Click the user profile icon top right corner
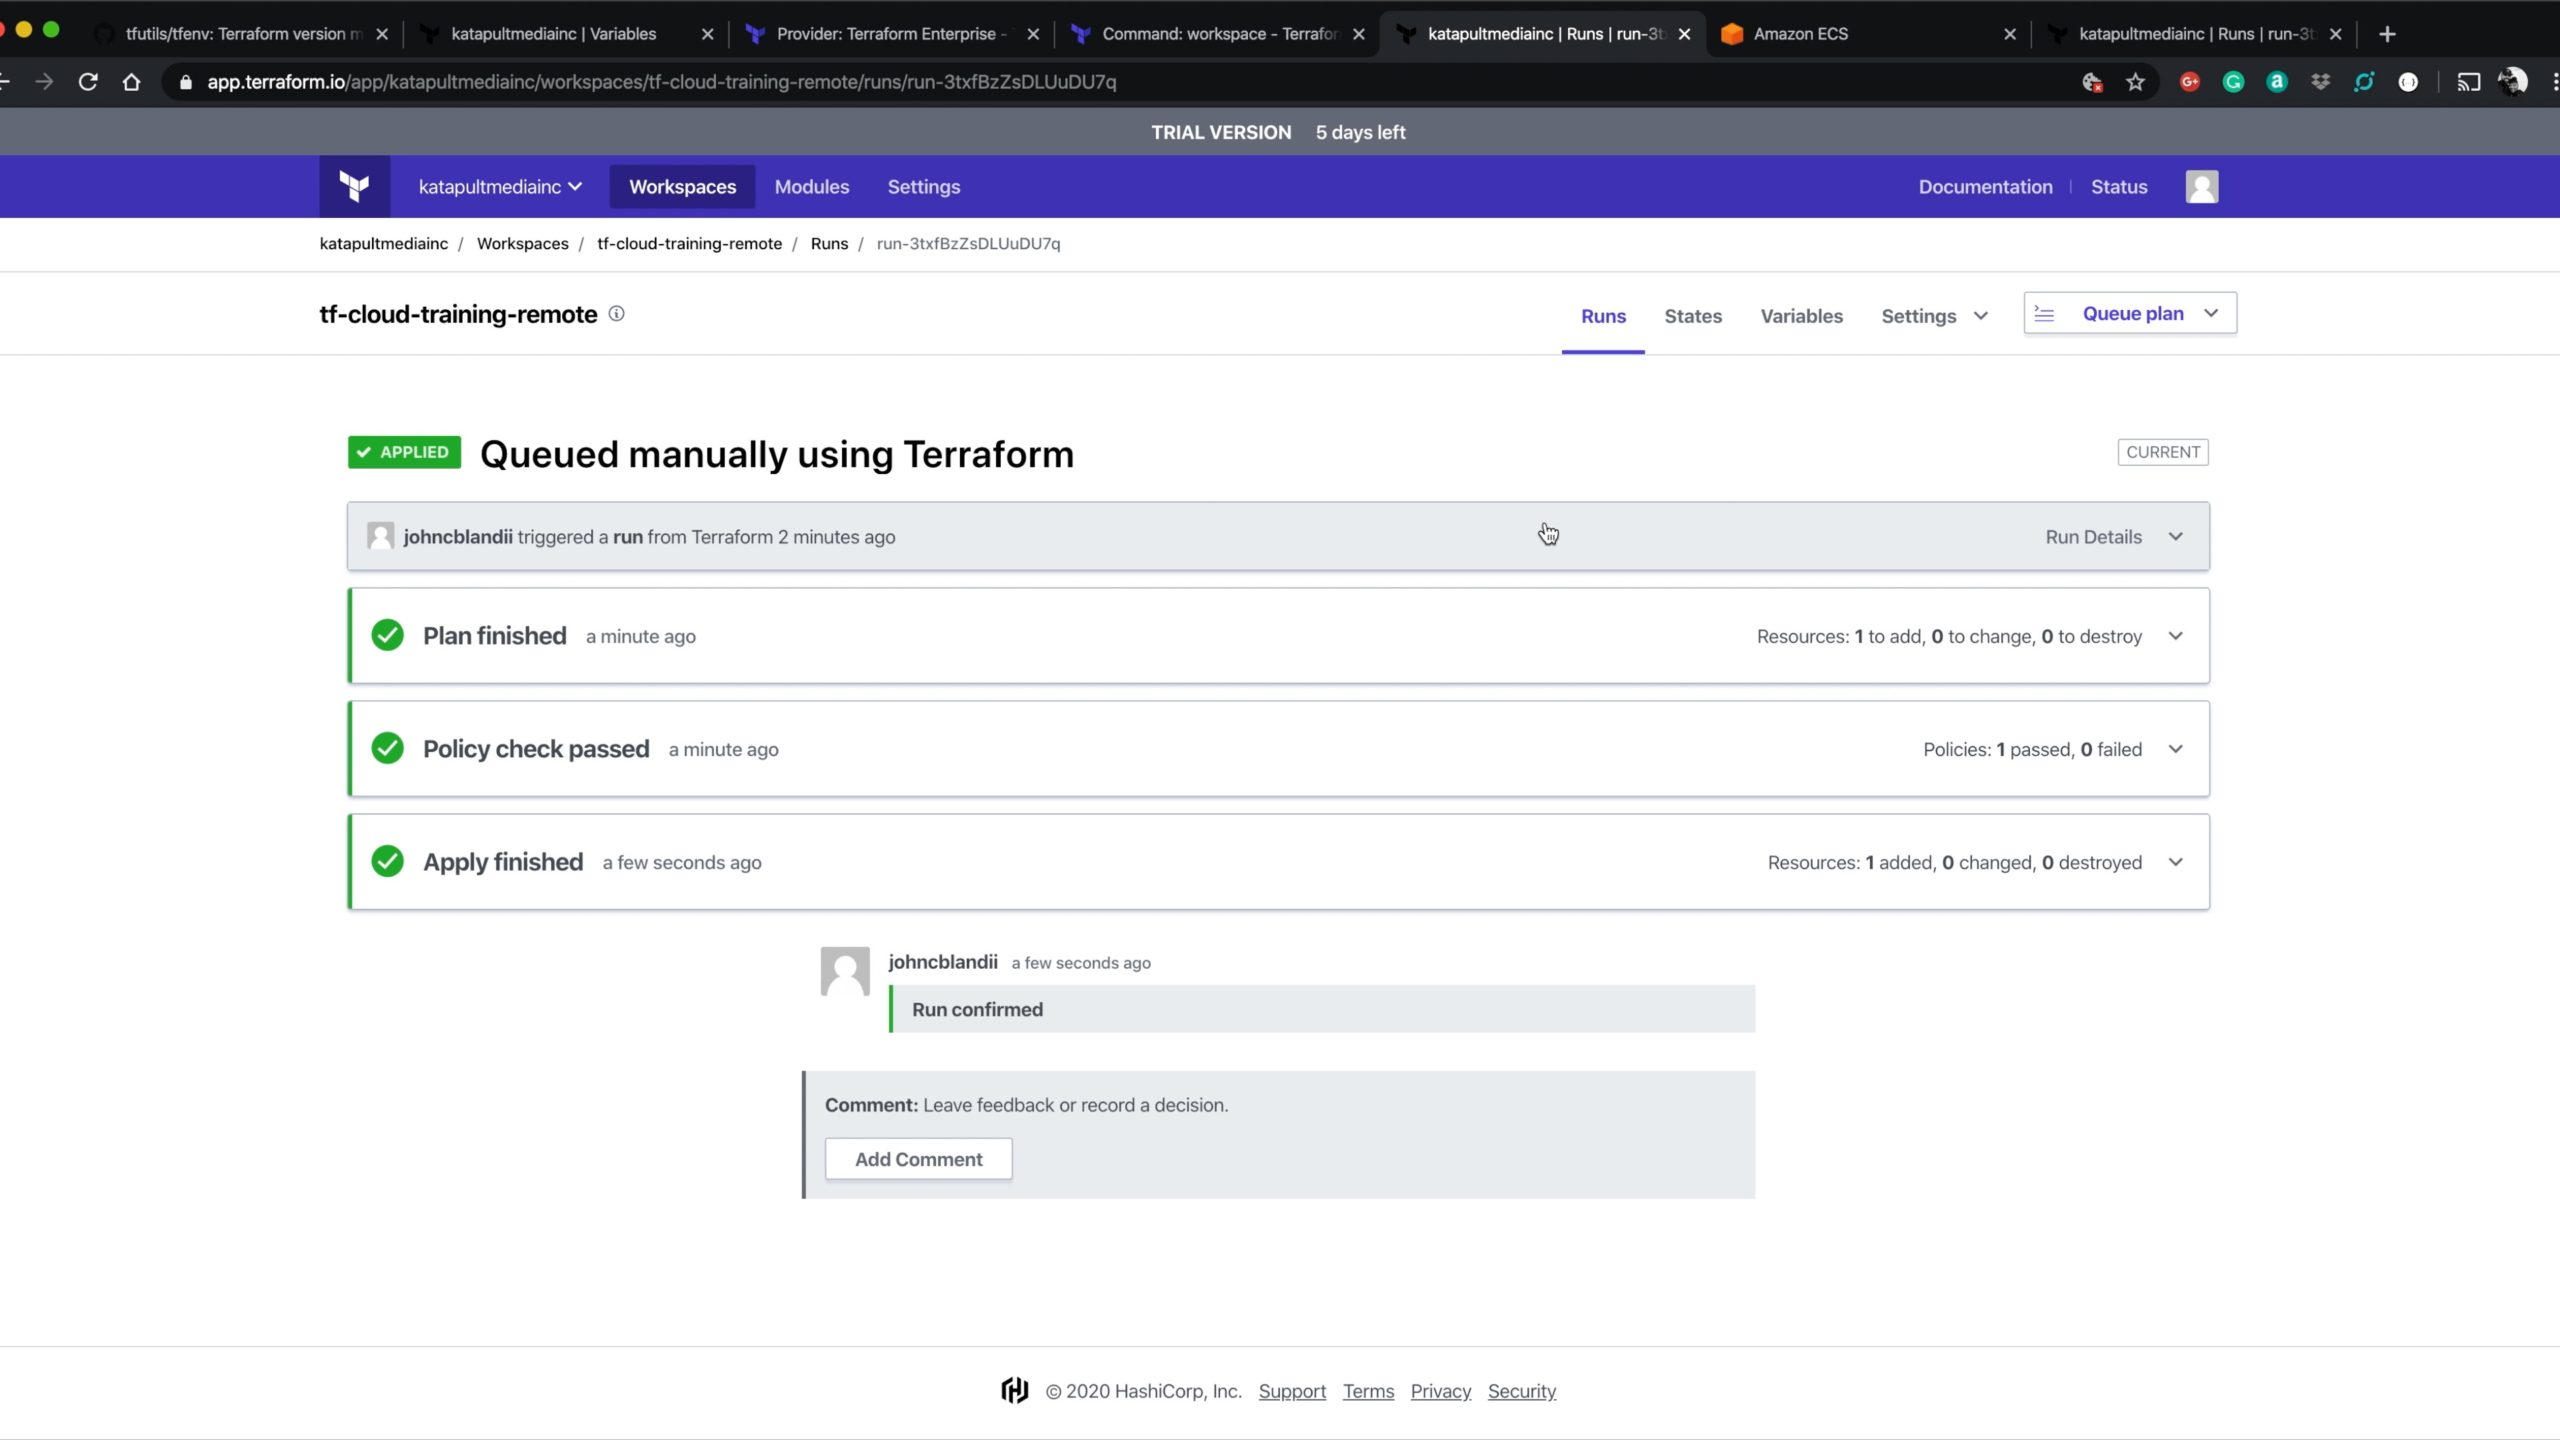 (2201, 186)
